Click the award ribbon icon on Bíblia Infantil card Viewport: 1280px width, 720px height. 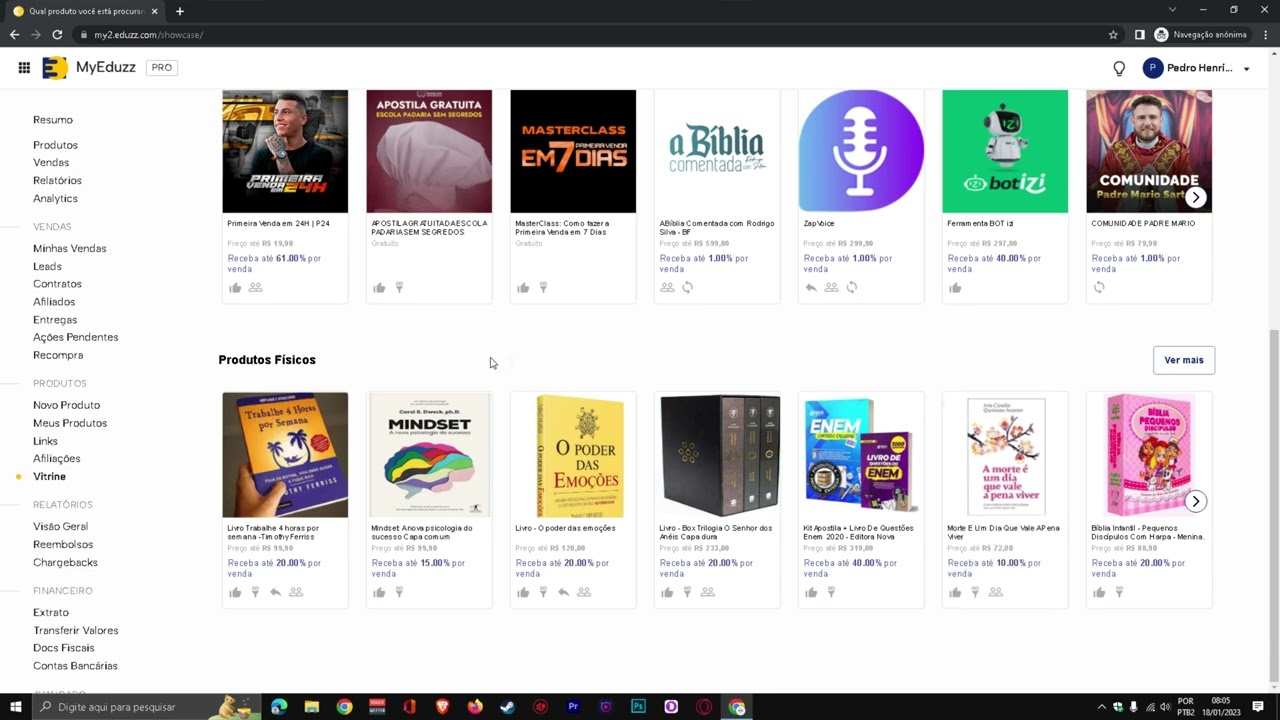(1119, 593)
